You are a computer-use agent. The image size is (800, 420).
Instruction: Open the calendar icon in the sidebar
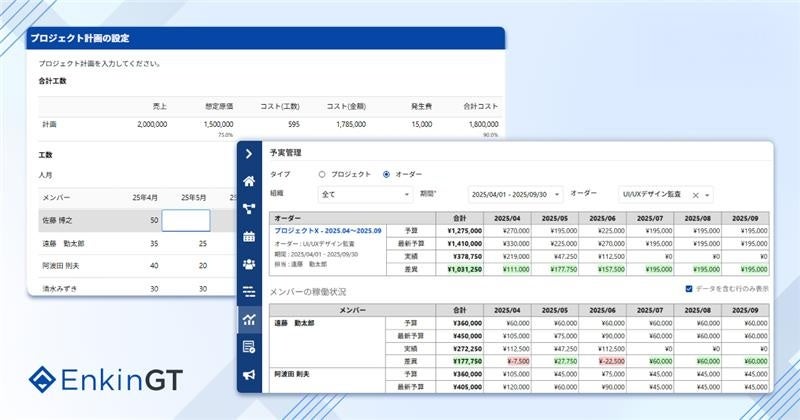tap(249, 236)
